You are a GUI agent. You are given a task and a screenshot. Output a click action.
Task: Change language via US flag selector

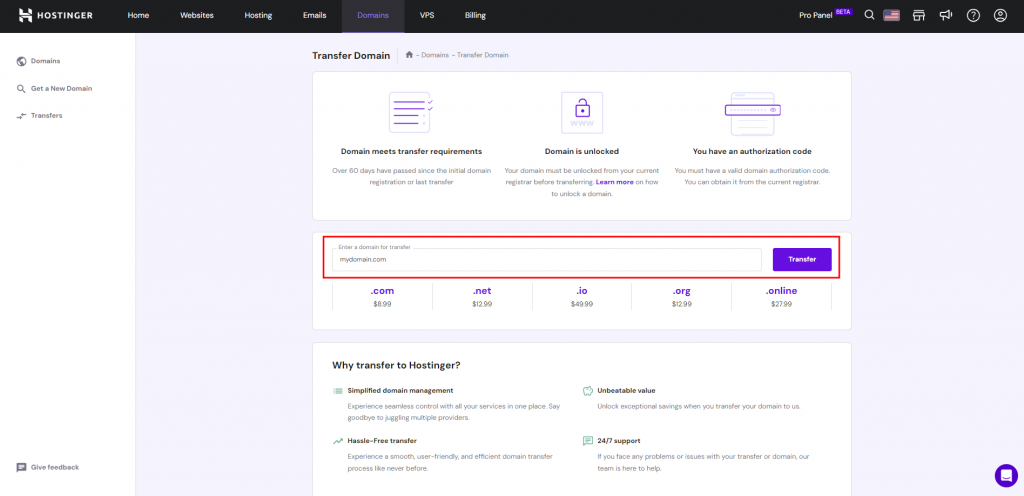click(x=892, y=15)
